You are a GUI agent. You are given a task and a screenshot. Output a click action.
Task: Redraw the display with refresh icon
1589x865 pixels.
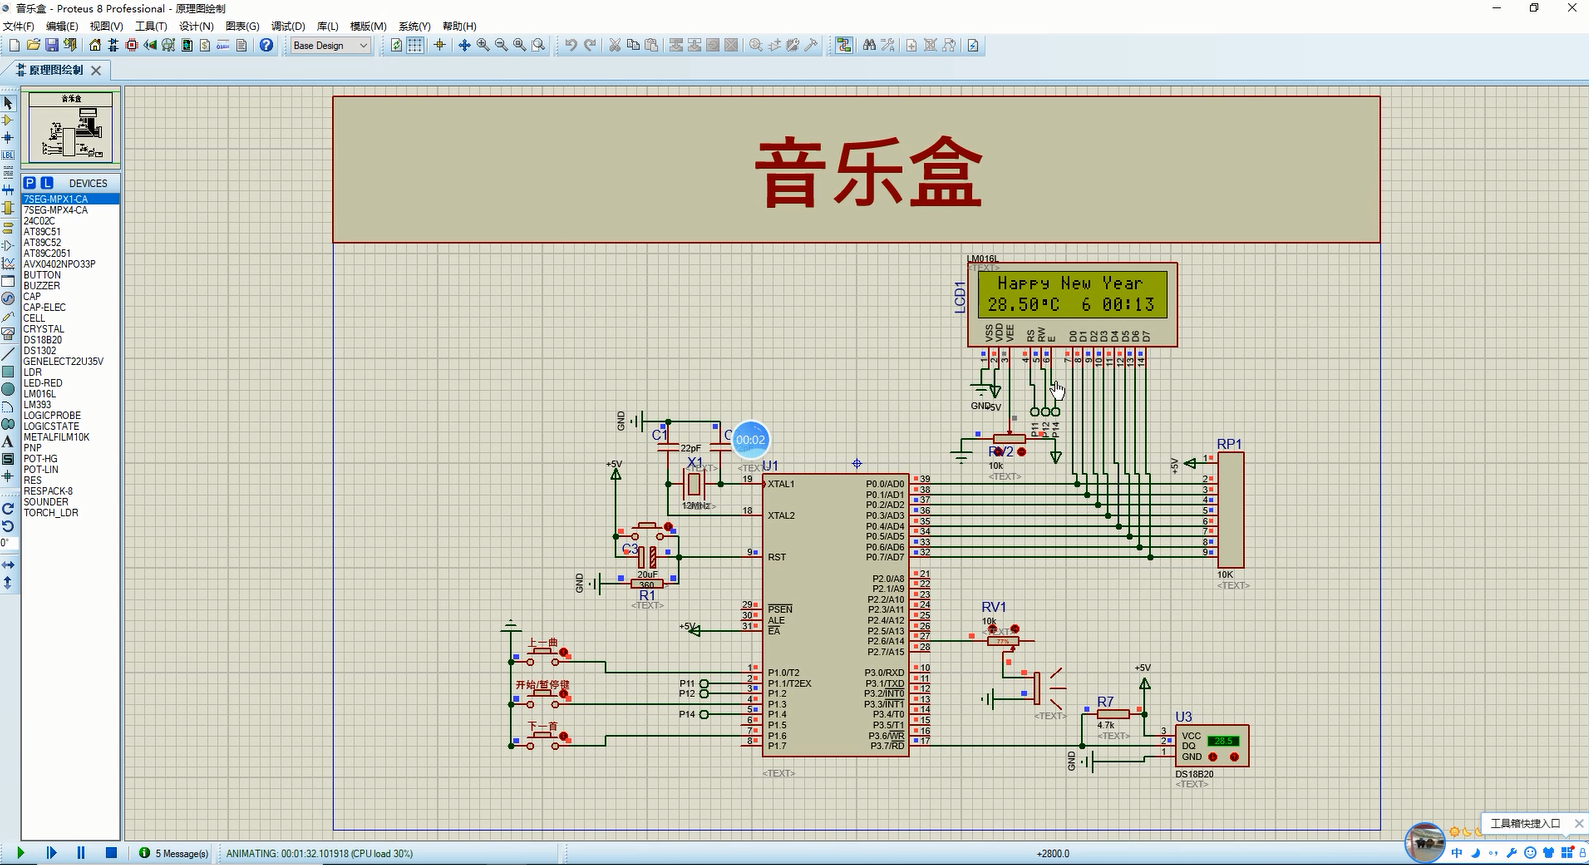(x=396, y=45)
